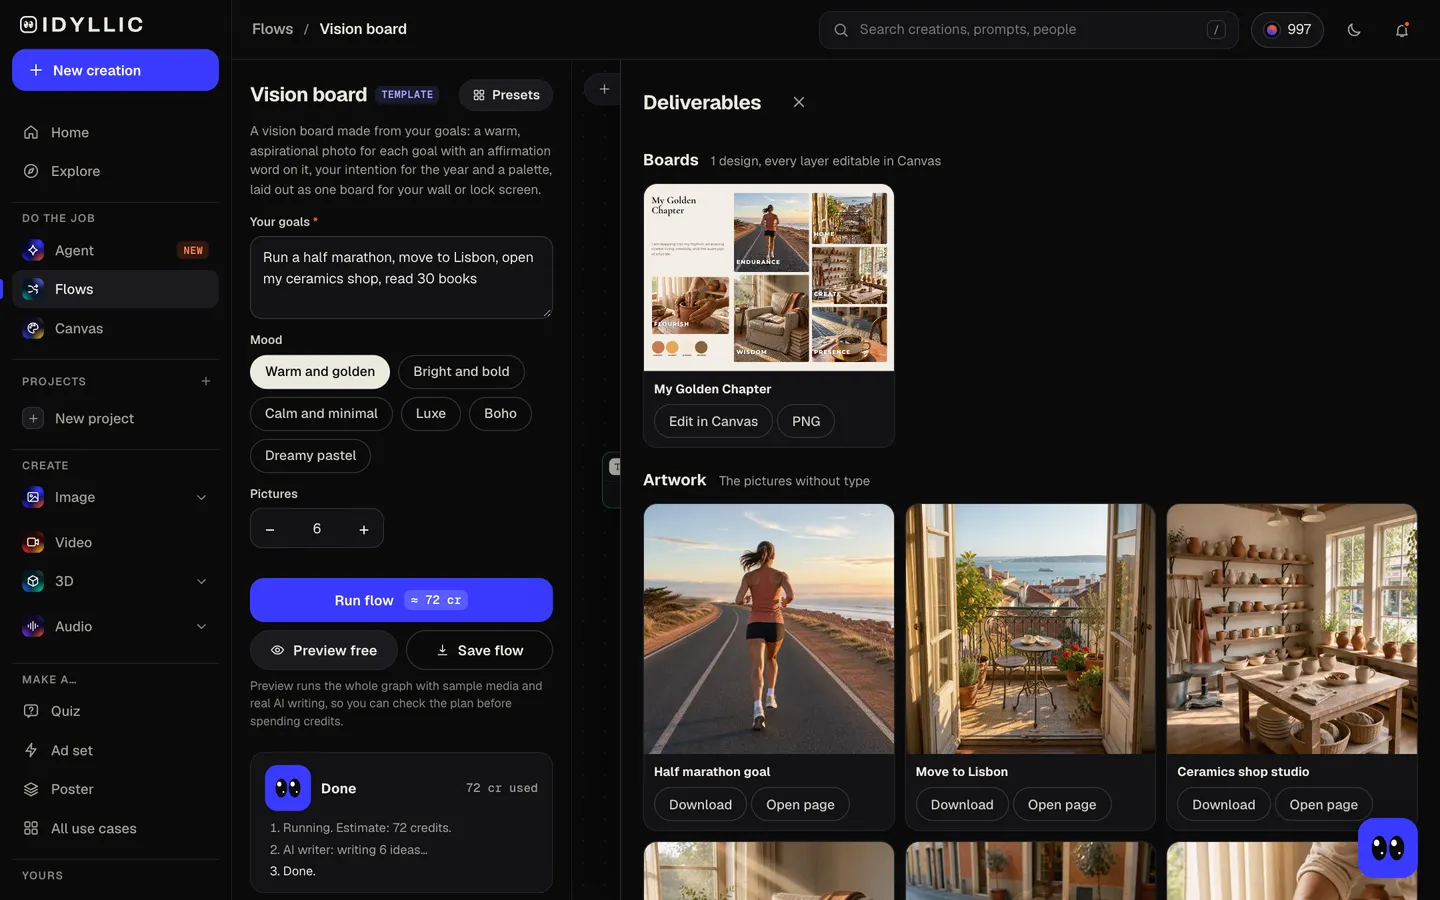Click the Idyllic logo icon
This screenshot has width=1440, height=900.
[29, 25]
